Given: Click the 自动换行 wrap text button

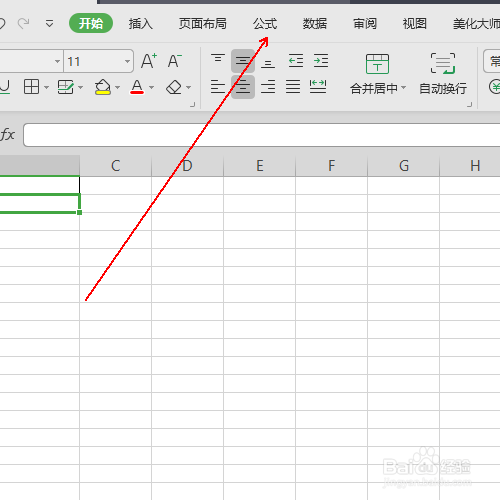Looking at the screenshot, I should click(443, 74).
